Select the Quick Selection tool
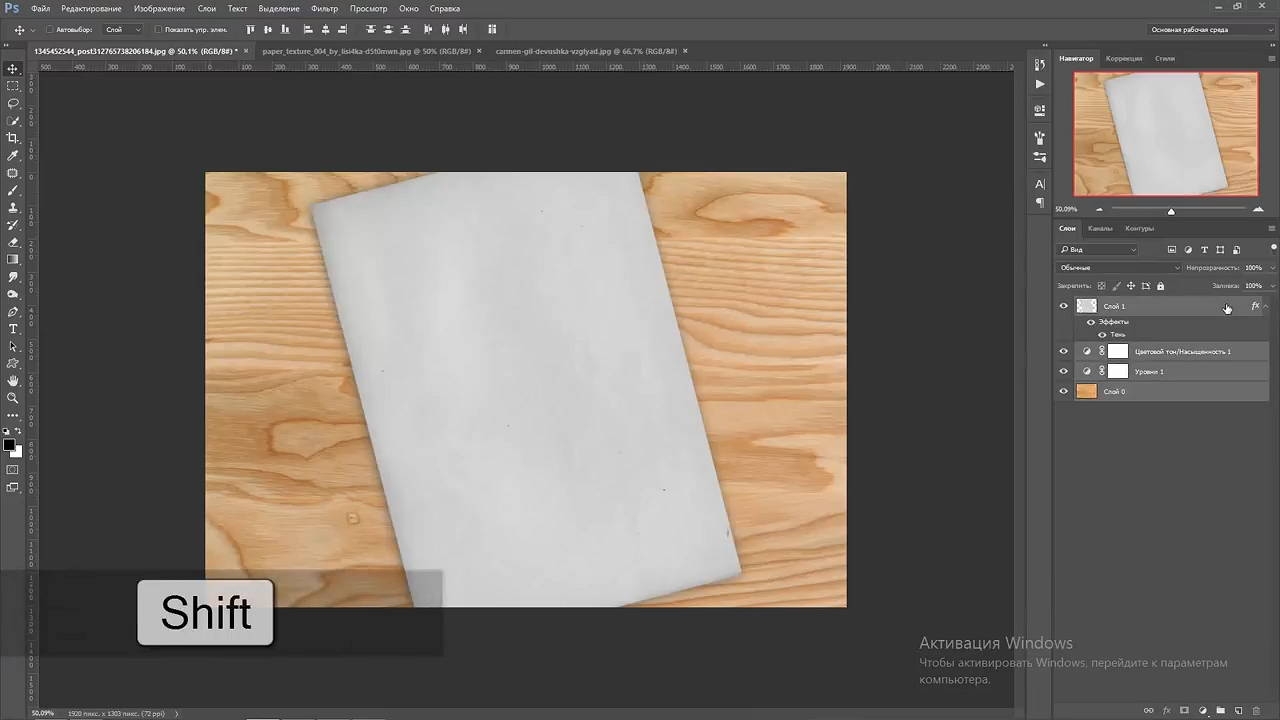 point(13,121)
